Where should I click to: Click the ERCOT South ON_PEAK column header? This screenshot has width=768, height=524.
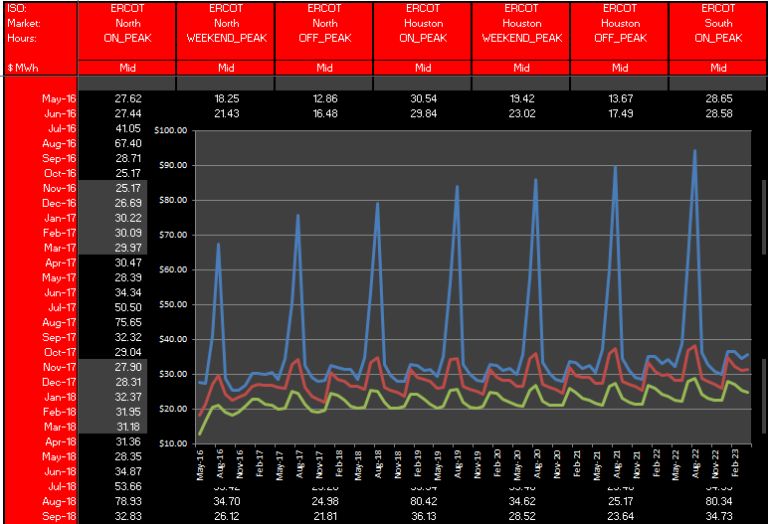(x=718, y=23)
